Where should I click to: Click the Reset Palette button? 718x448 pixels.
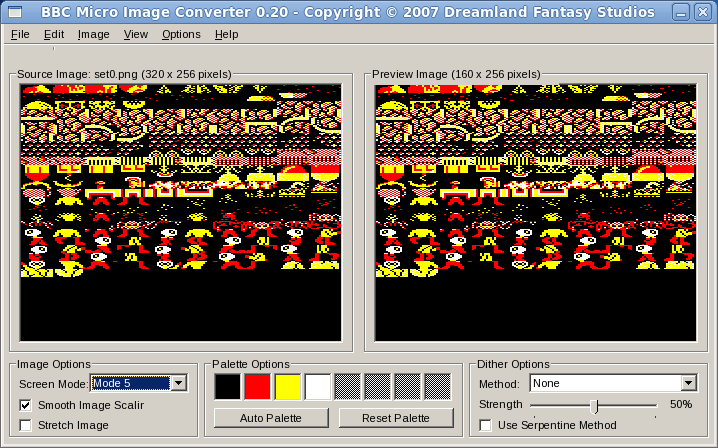(396, 418)
